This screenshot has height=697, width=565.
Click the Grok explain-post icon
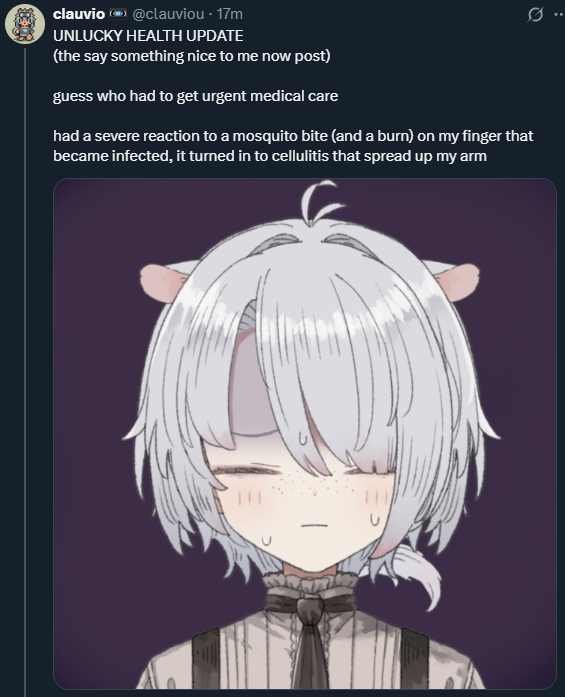point(535,15)
